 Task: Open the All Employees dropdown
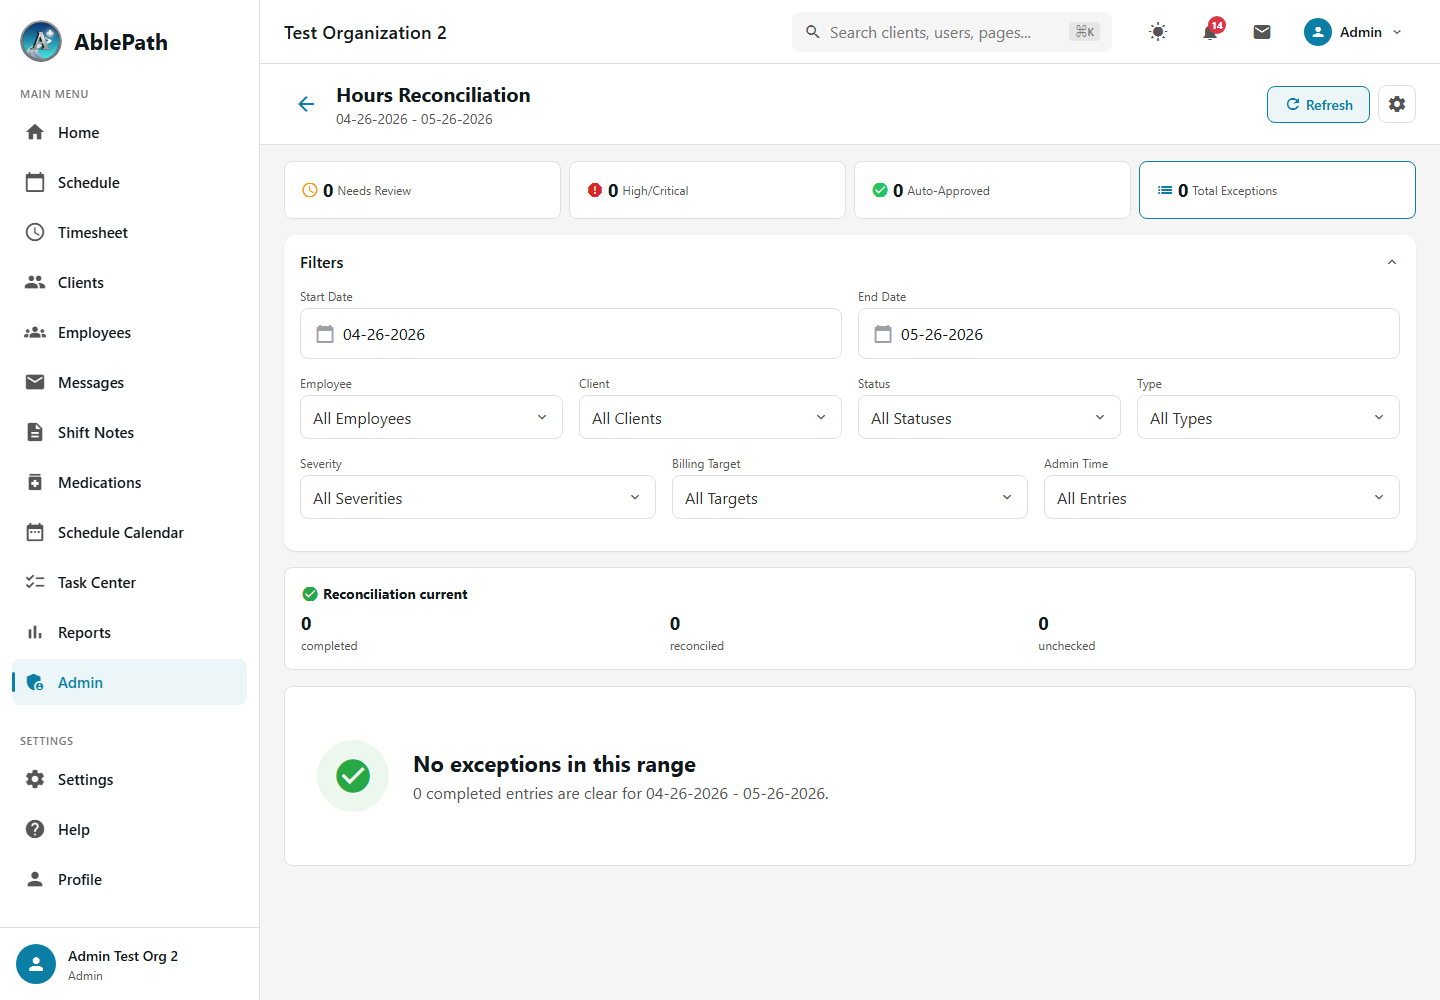tap(431, 417)
